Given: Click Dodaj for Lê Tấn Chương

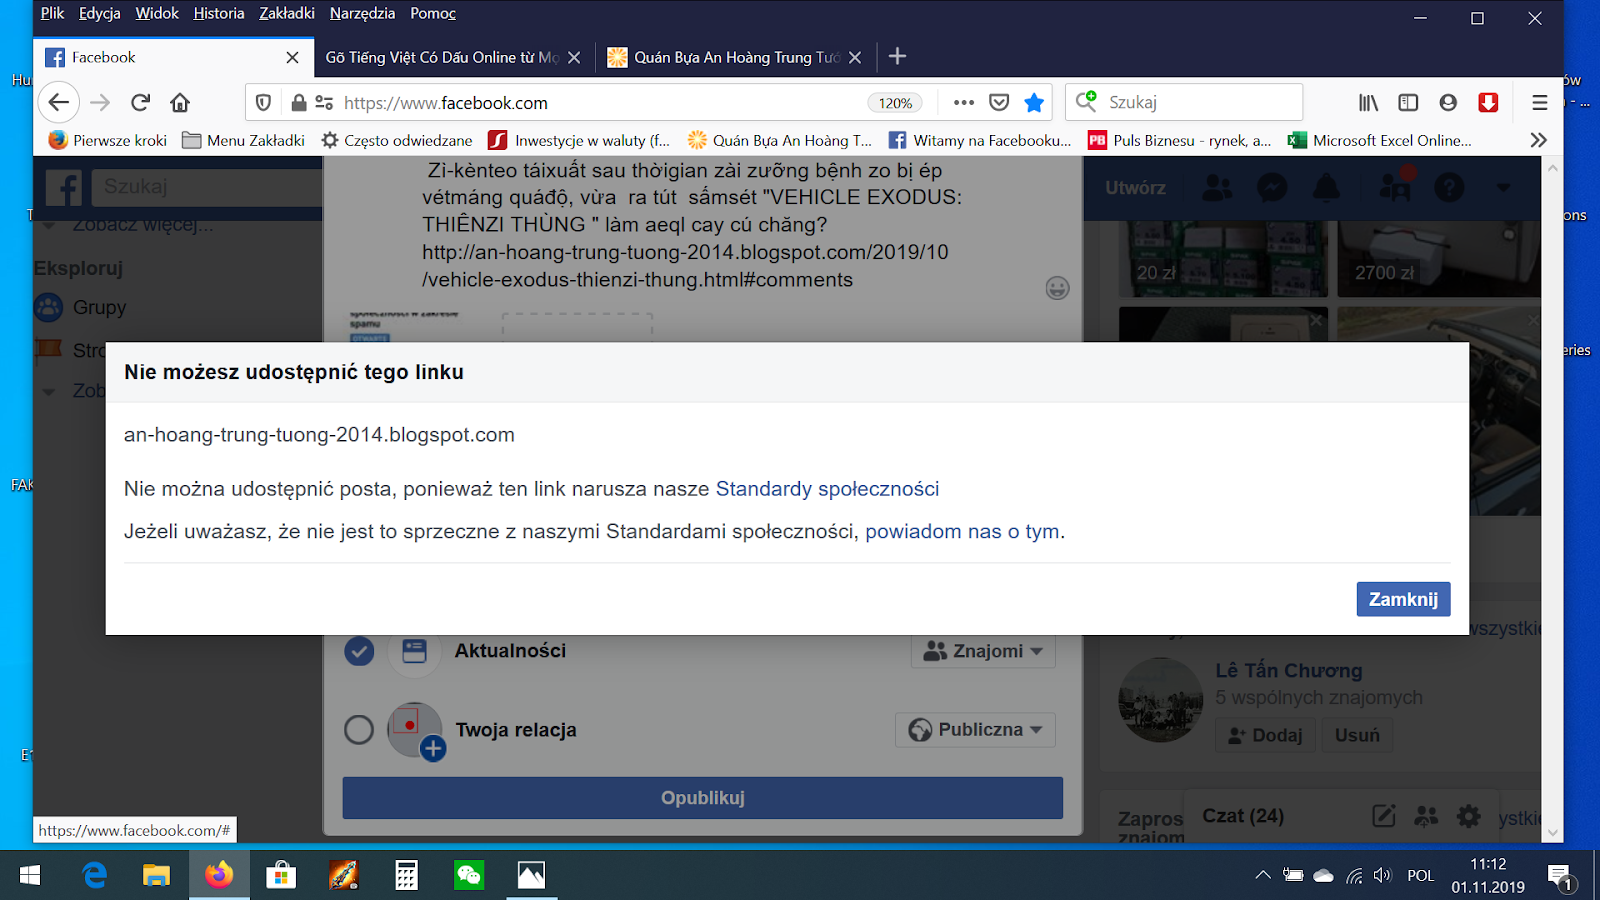Looking at the screenshot, I should tap(1265, 735).
